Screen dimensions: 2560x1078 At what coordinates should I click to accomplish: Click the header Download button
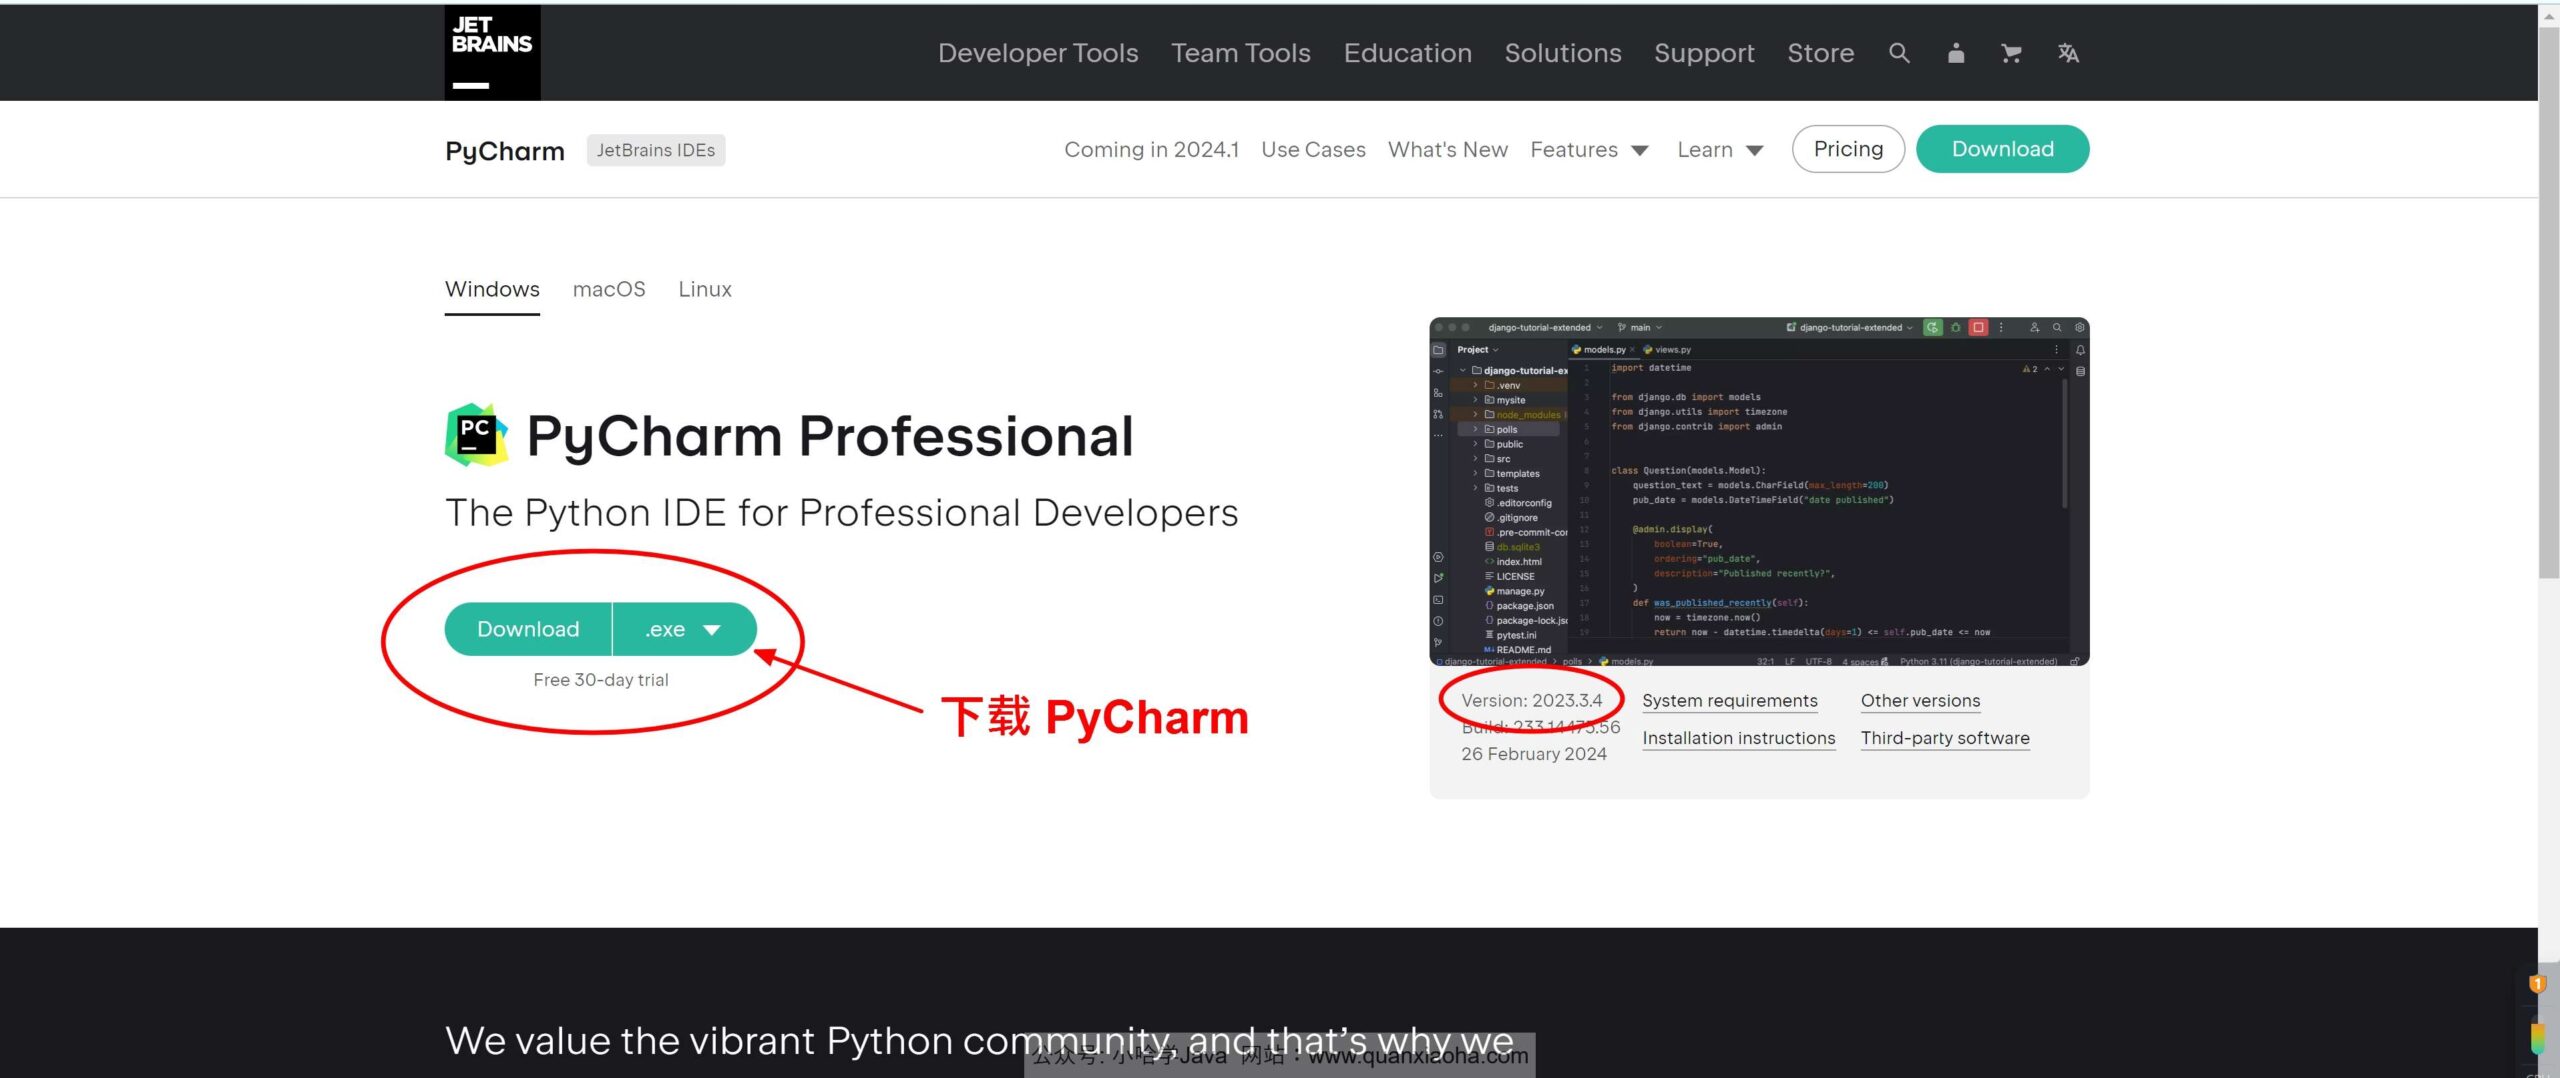tap(2002, 149)
